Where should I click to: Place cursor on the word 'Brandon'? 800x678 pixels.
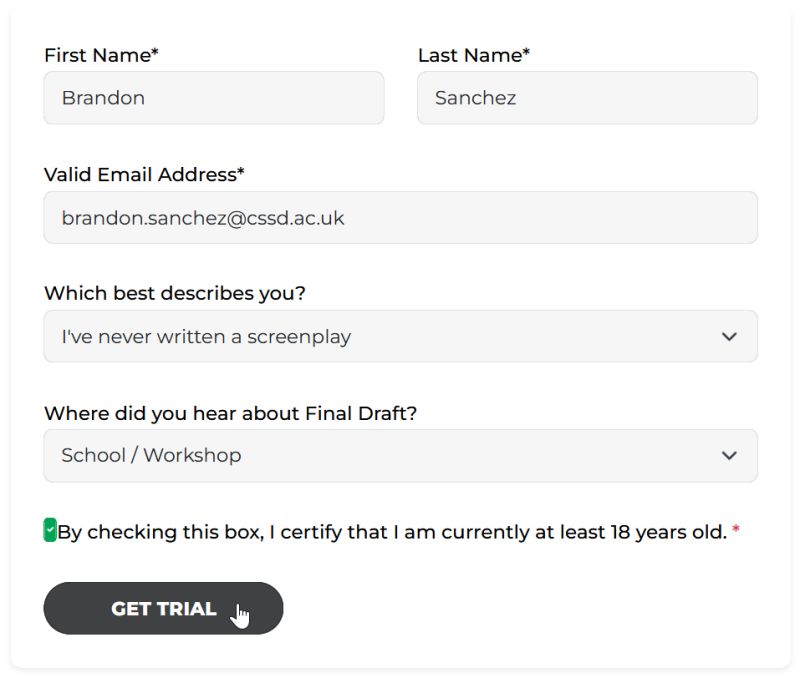pyautogui.click(x=103, y=97)
